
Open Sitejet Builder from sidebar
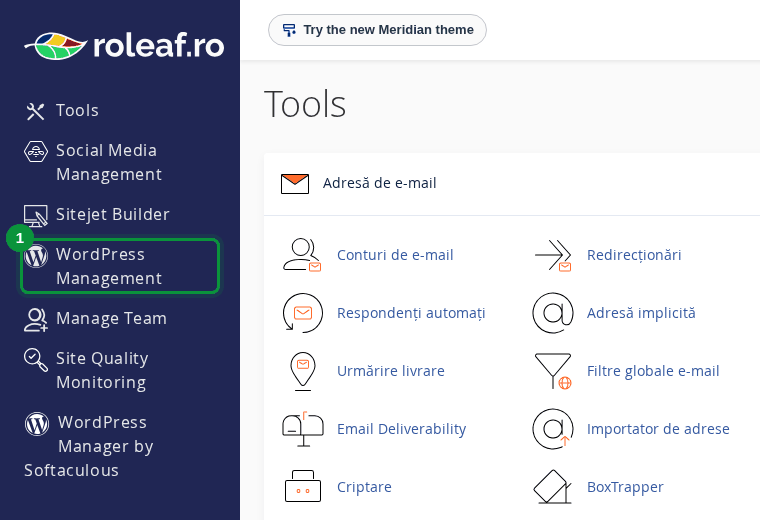(x=112, y=215)
